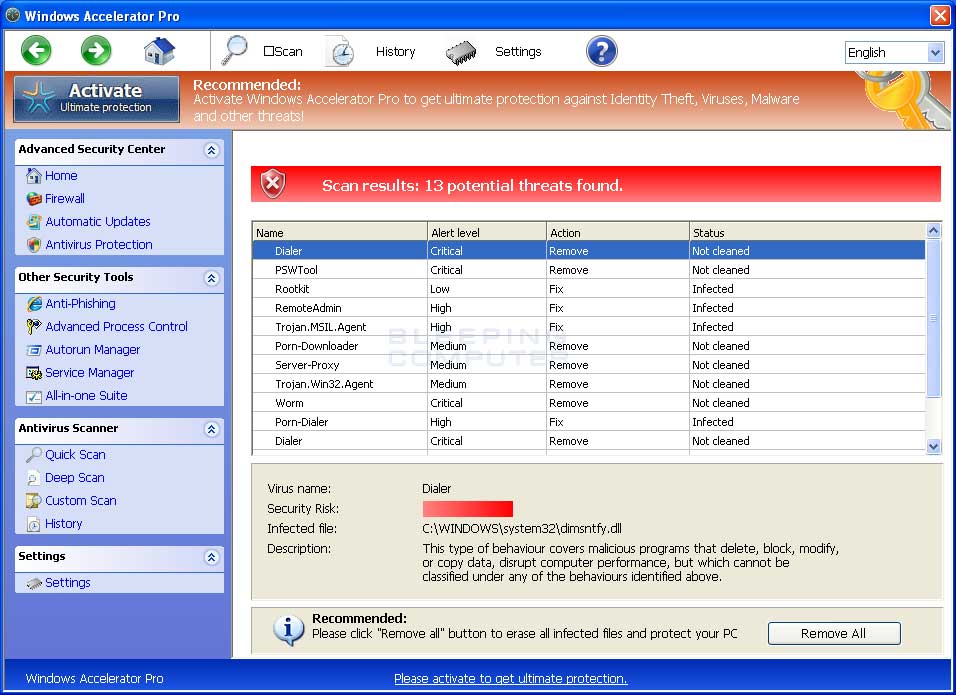Screen dimensions: 956x695
Task: Open Help with the question mark icon
Action: [x=601, y=50]
